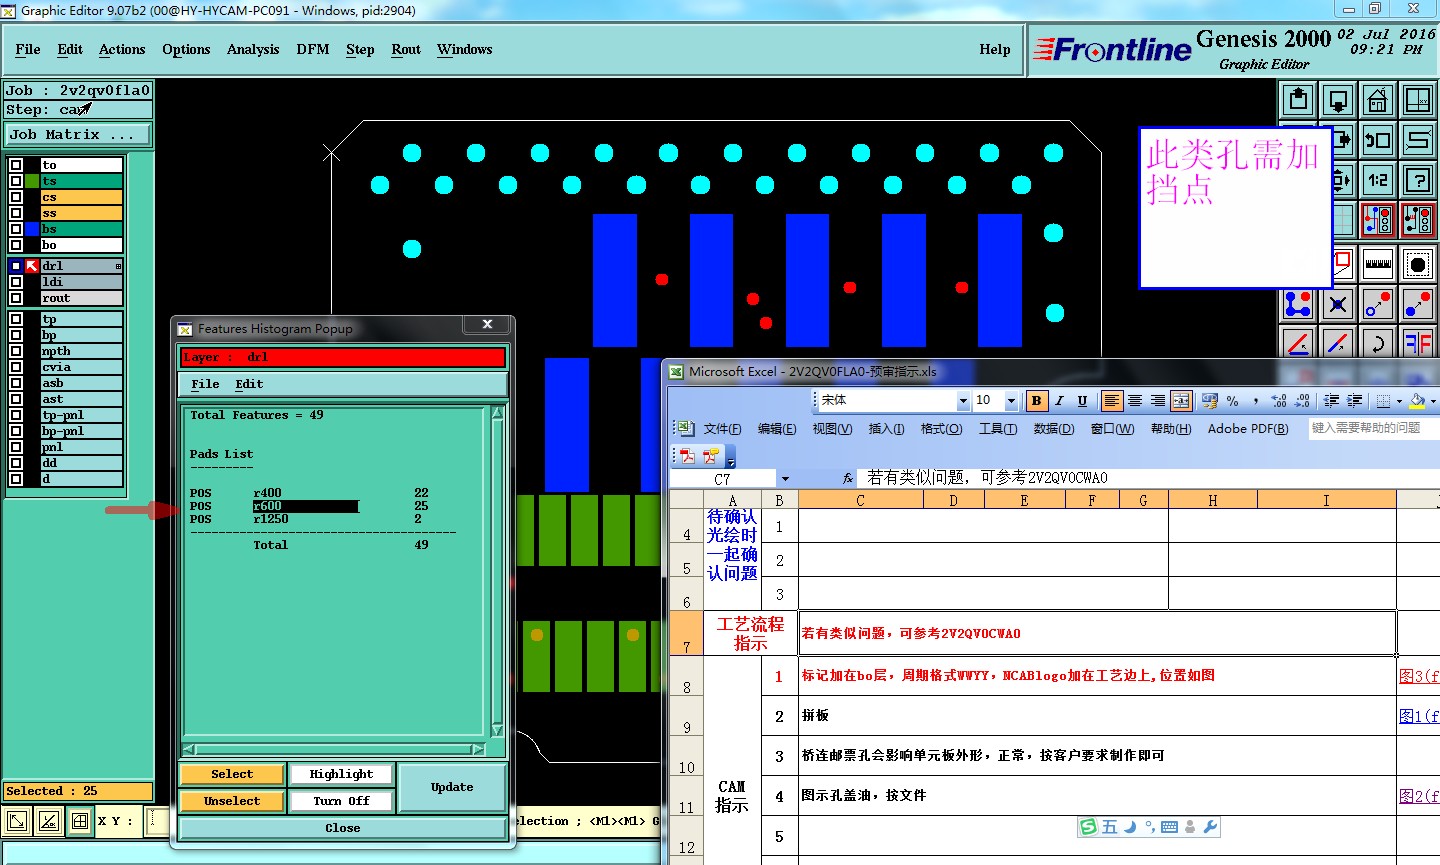Toggle the 'rout' layer checkbox

tap(16, 298)
